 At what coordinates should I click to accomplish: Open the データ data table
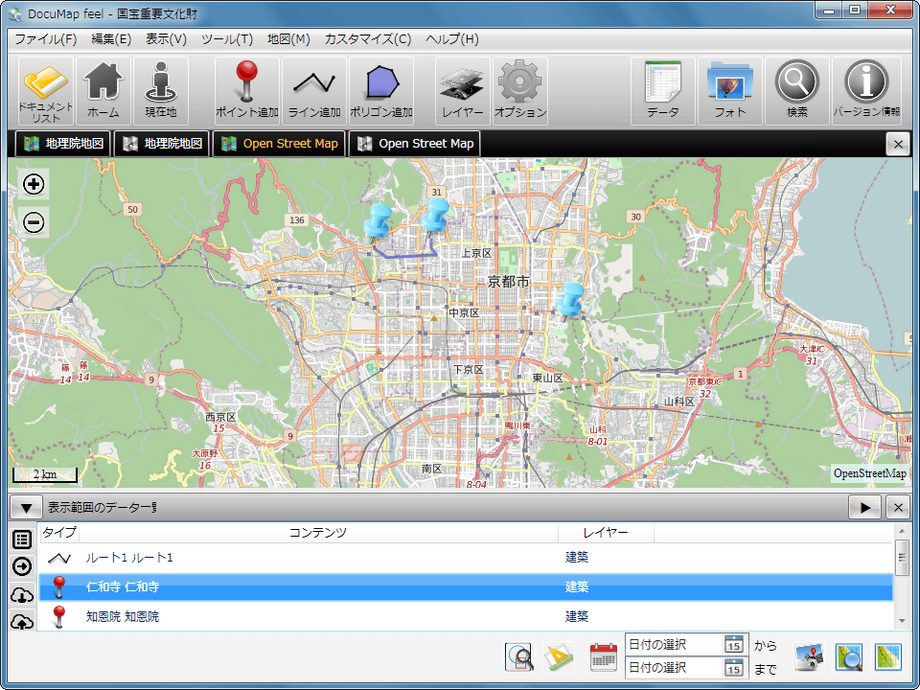(663, 91)
